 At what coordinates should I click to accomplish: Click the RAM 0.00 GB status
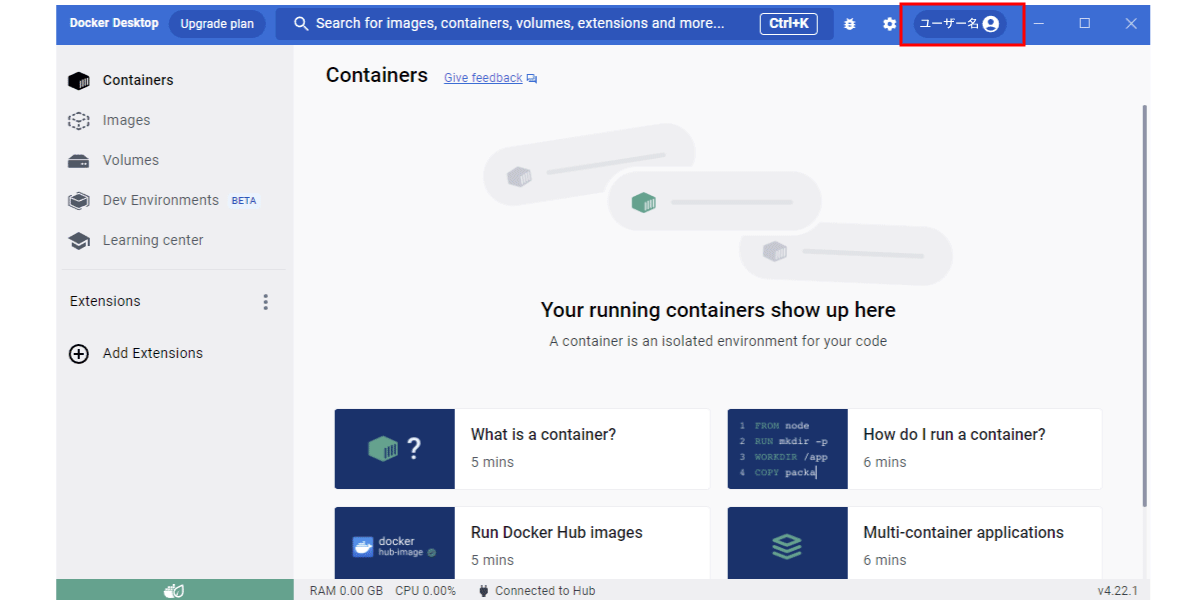coord(346,591)
